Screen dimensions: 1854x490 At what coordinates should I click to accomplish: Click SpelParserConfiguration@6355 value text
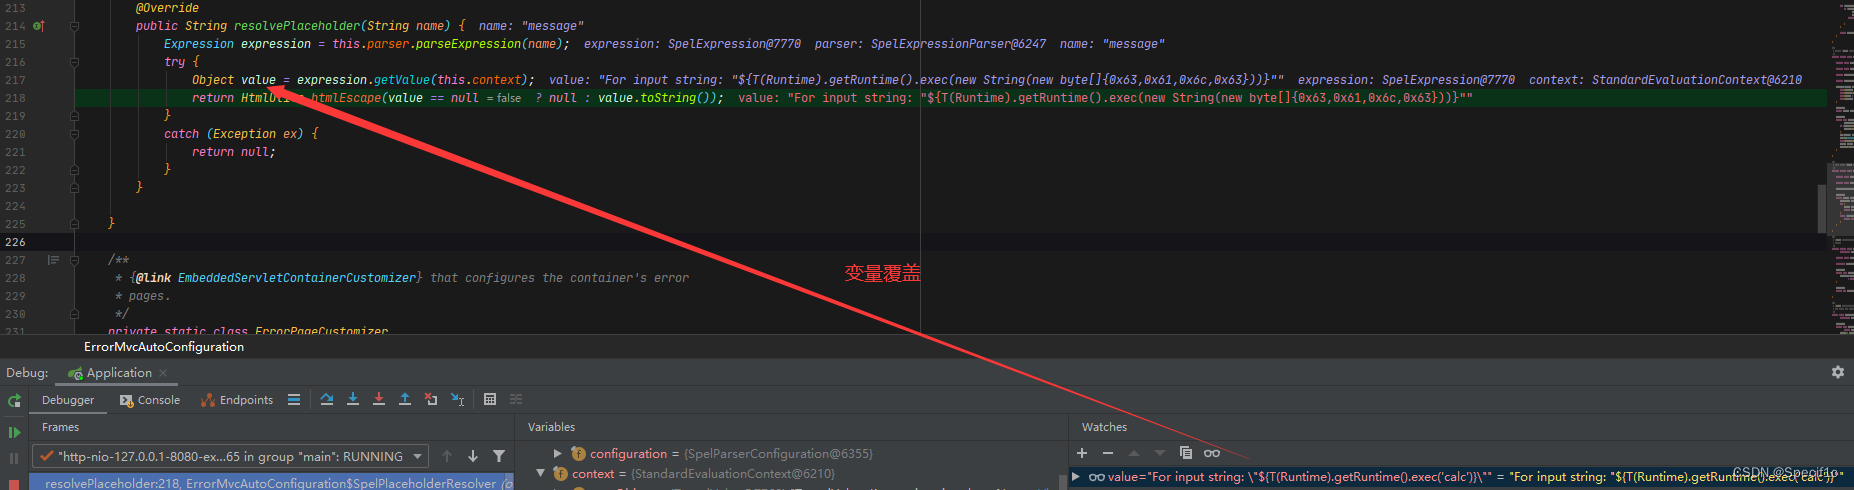pos(778,454)
